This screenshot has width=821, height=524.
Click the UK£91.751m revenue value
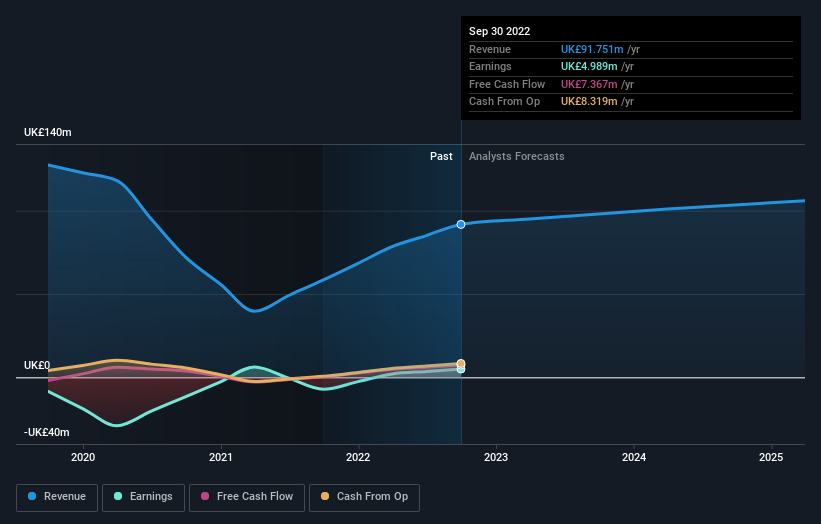tap(592, 49)
